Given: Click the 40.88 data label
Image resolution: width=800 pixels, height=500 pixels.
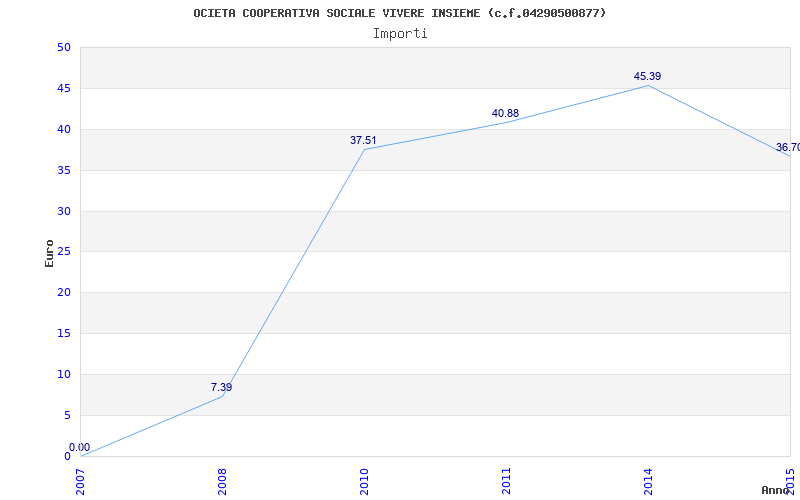Looking at the screenshot, I should (x=505, y=113).
